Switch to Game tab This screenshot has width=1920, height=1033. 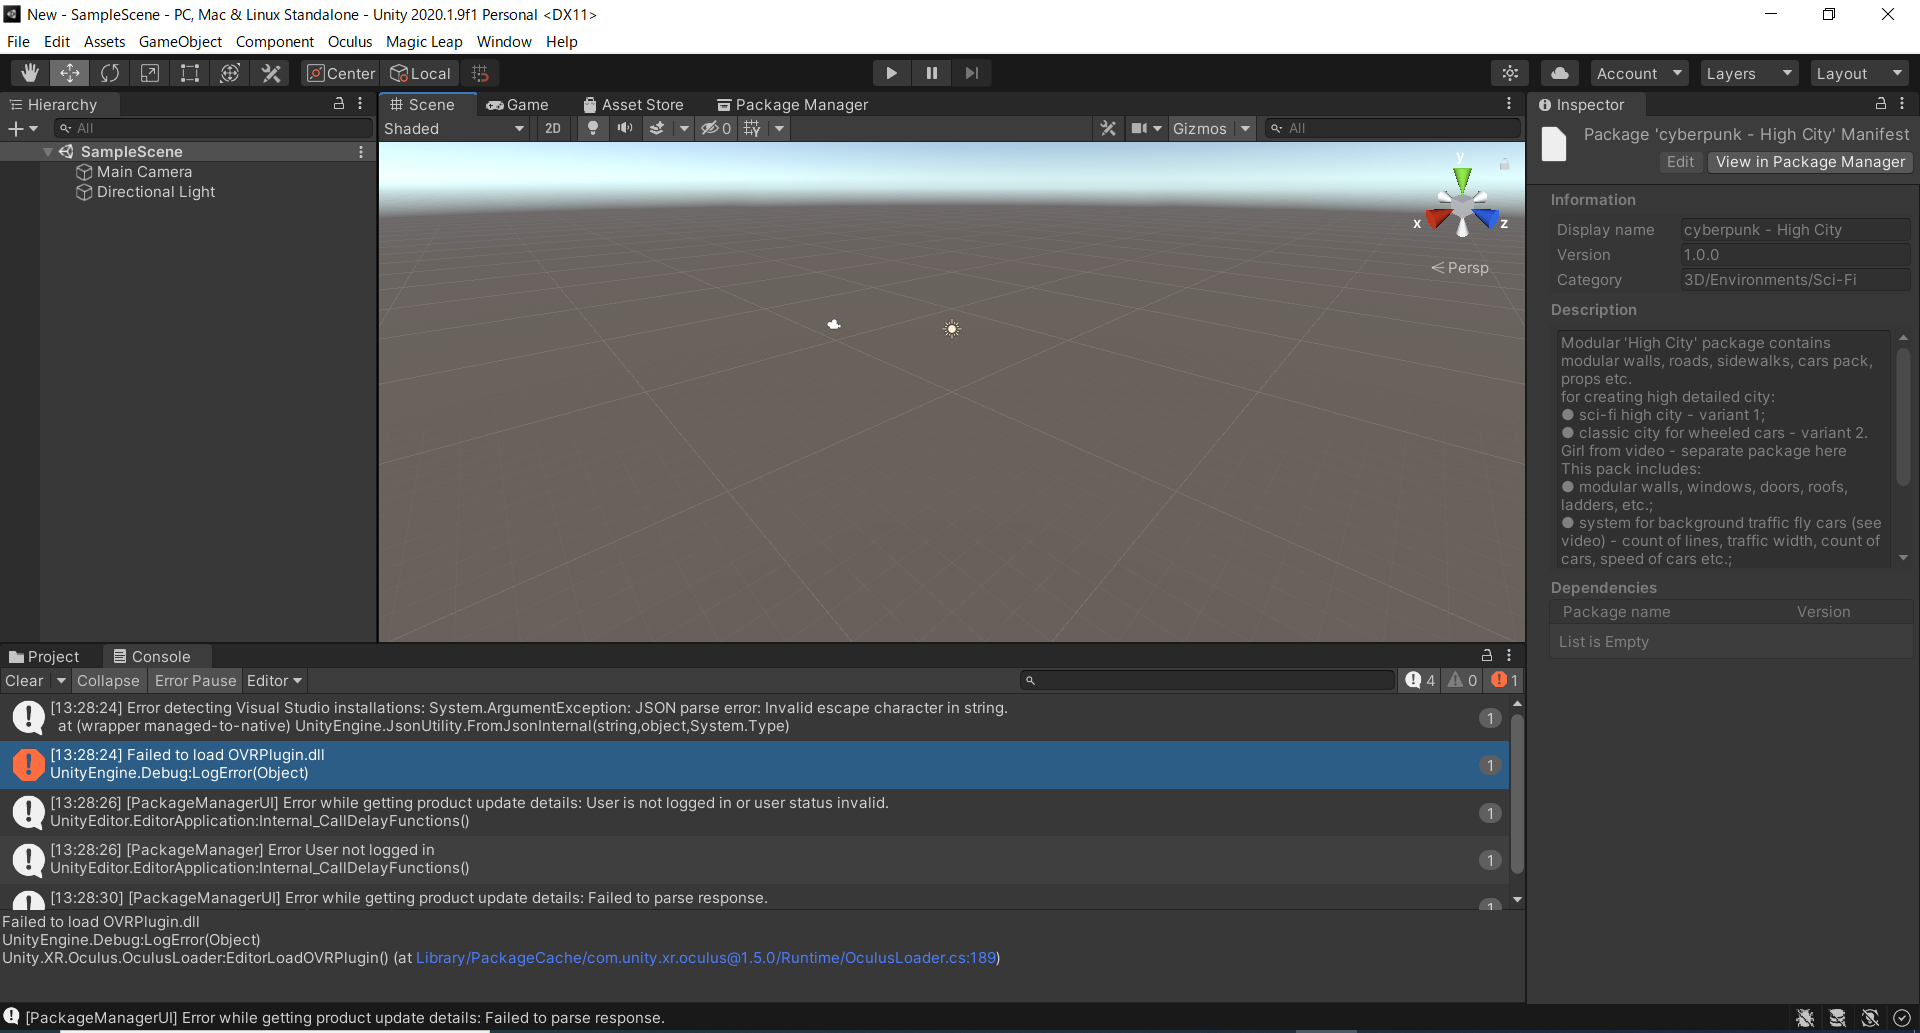coord(518,104)
